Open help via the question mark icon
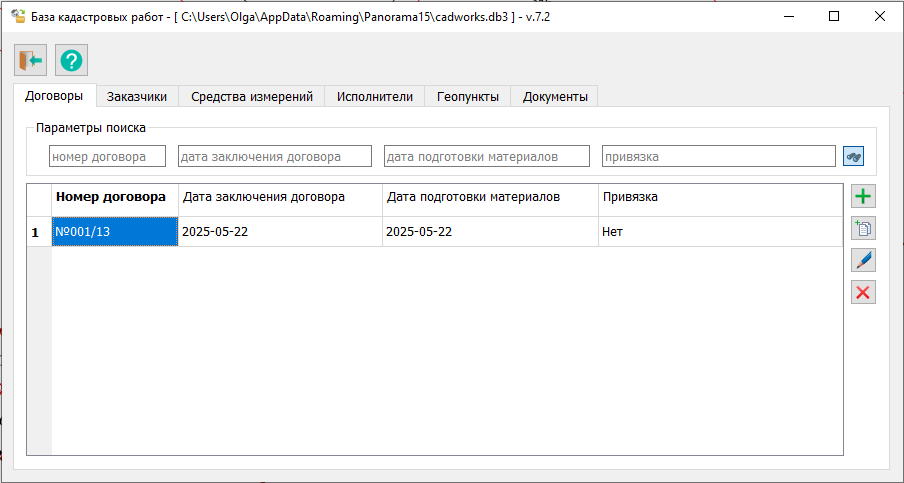The width and height of the screenshot is (904, 483). [71, 61]
